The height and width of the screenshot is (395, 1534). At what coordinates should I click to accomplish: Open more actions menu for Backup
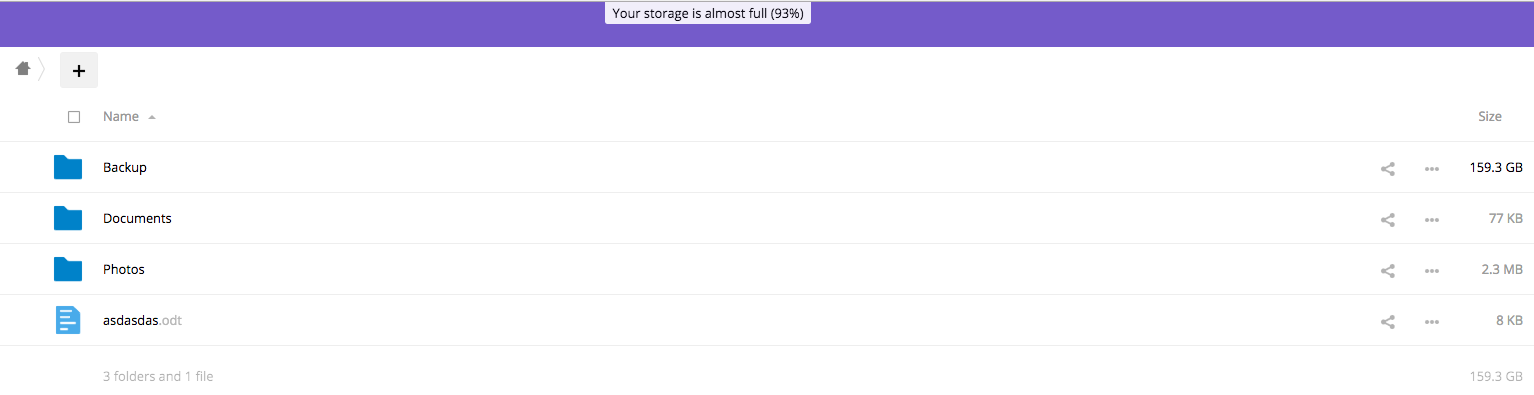tap(1432, 168)
